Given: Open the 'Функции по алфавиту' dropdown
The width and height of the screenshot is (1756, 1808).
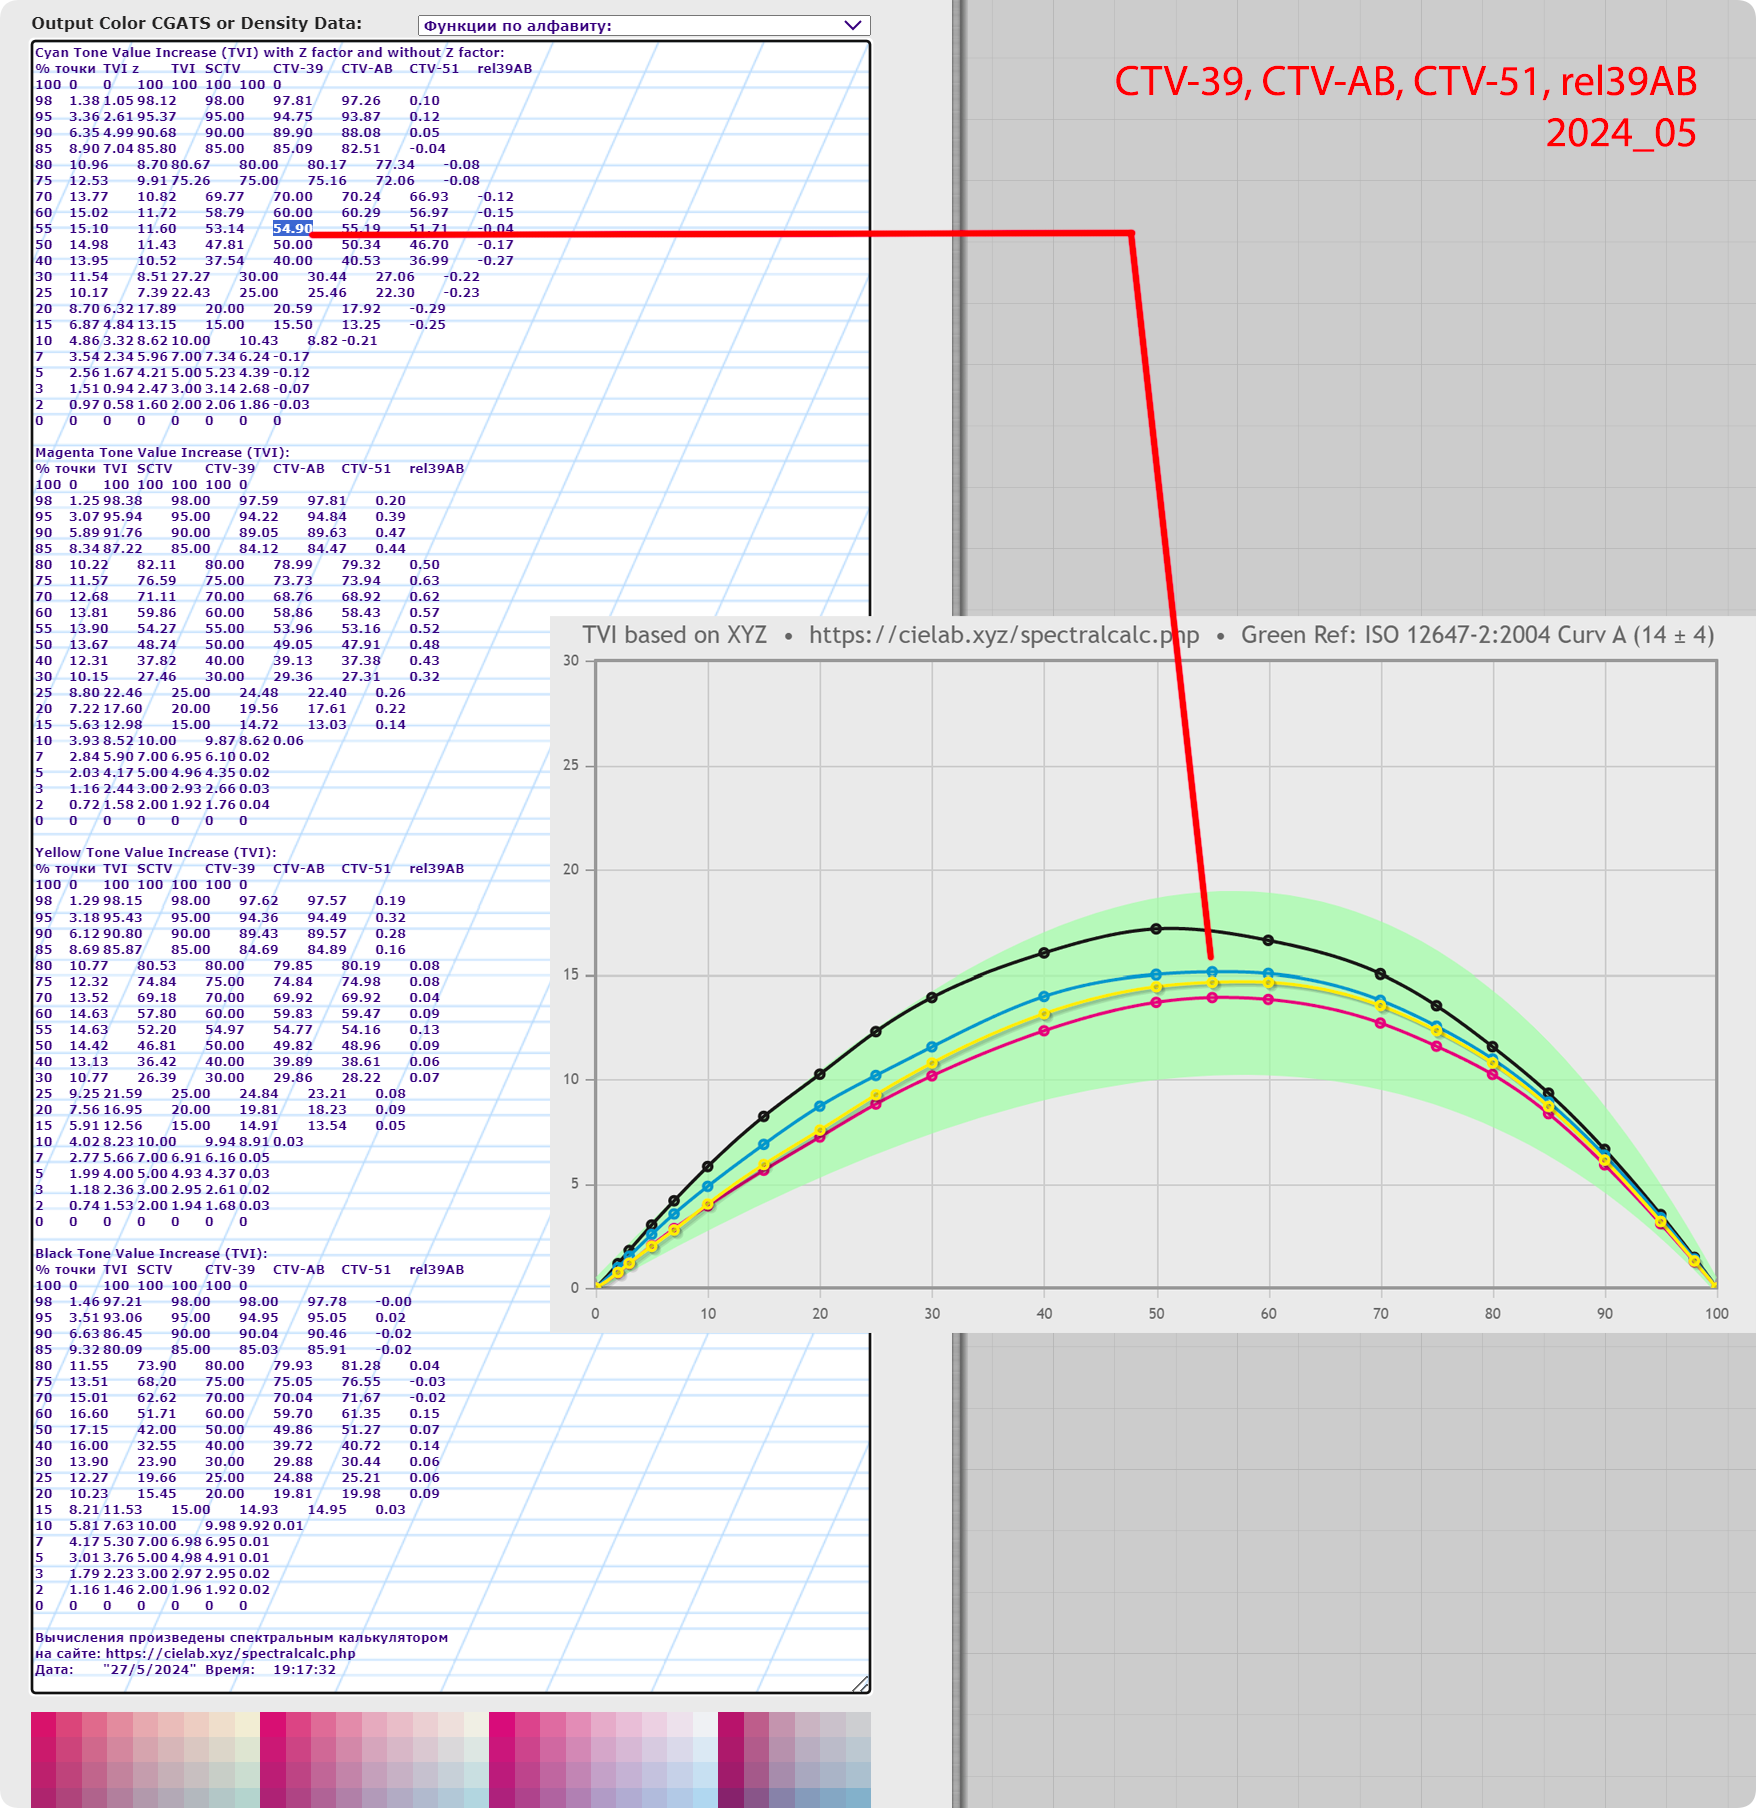Looking at the screenshot, I should pos(642,26).
